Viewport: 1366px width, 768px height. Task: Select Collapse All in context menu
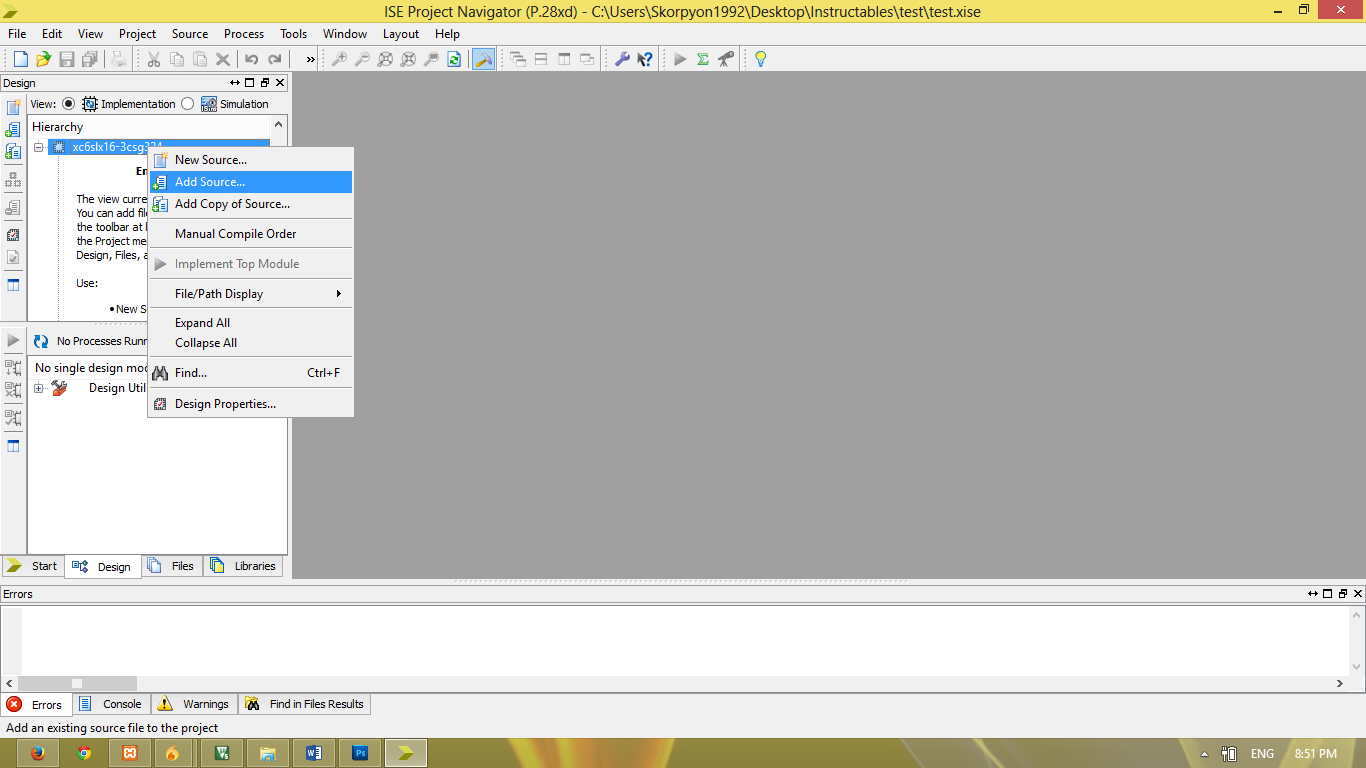tap(250, 343)
